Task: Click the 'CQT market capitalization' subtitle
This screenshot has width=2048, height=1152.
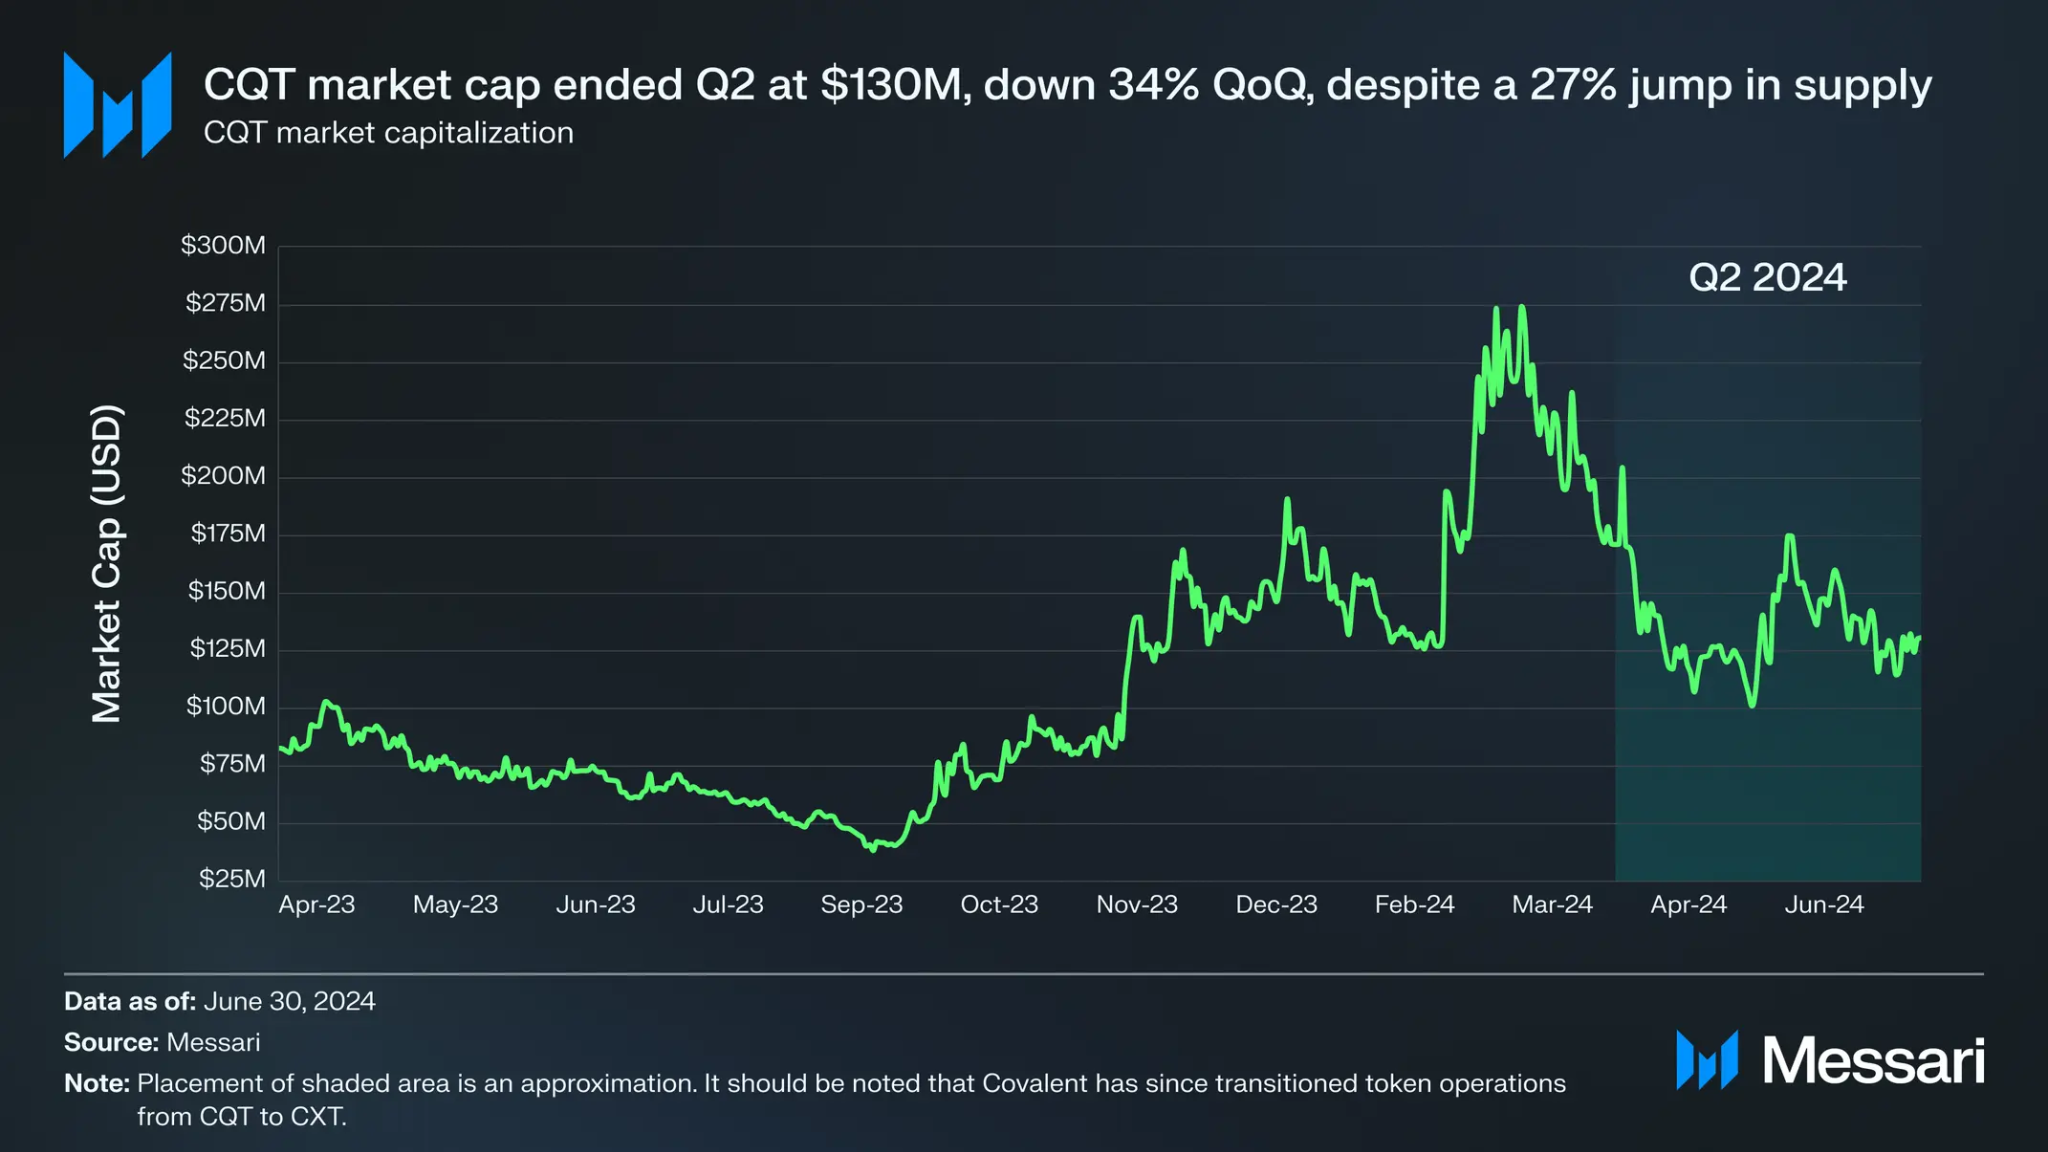Action: coord(389,133)
